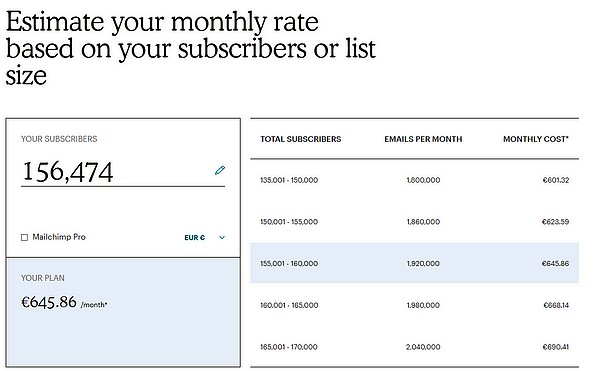600x371 pixels.
Task: Click the €690.41 monthly cost value
Action: (556, 347)
